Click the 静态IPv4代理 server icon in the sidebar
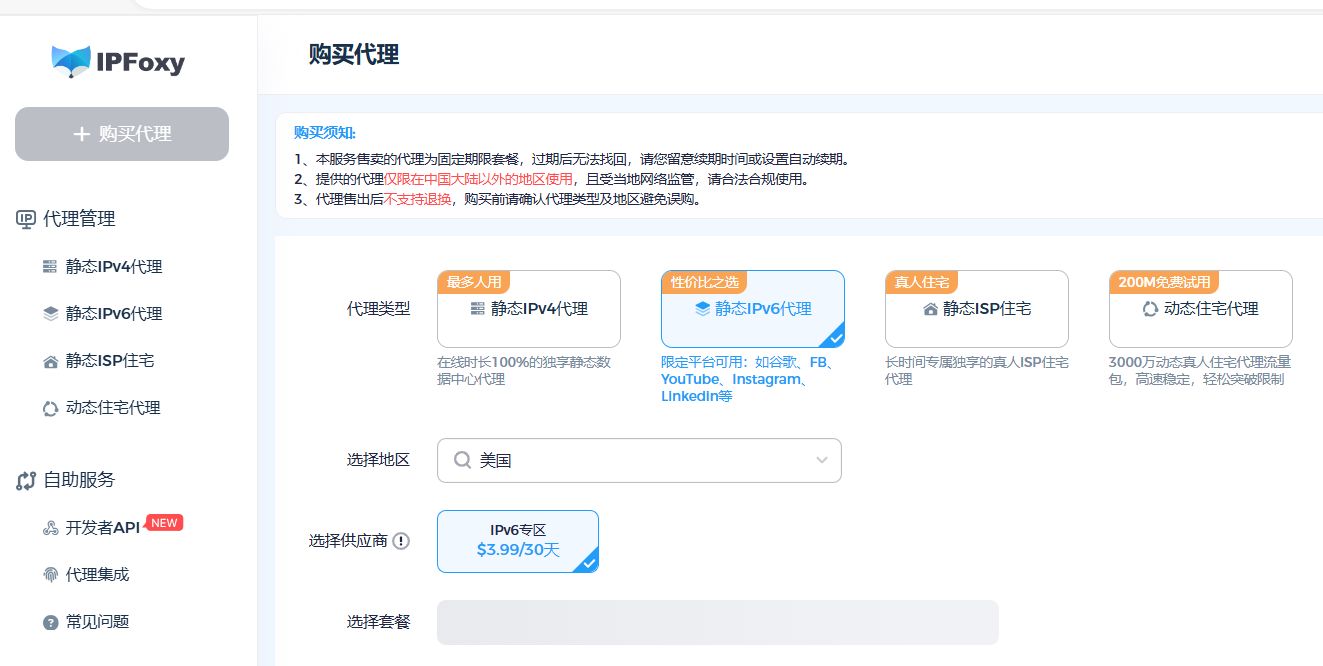The image size is (1323, 666). click(50, 267)
